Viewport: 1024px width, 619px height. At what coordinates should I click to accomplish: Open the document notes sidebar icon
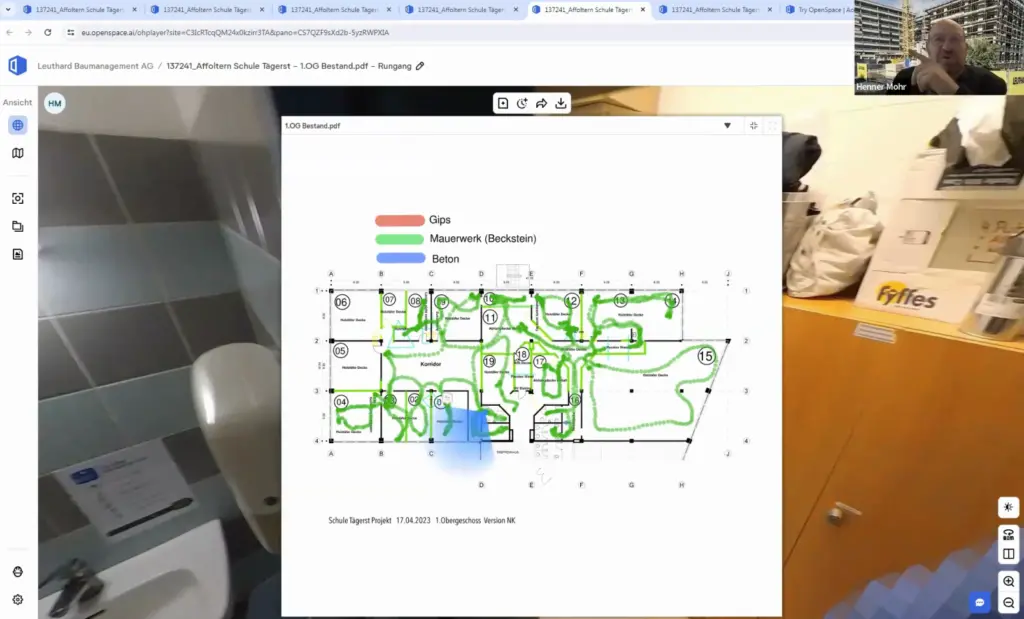(17, 254)
